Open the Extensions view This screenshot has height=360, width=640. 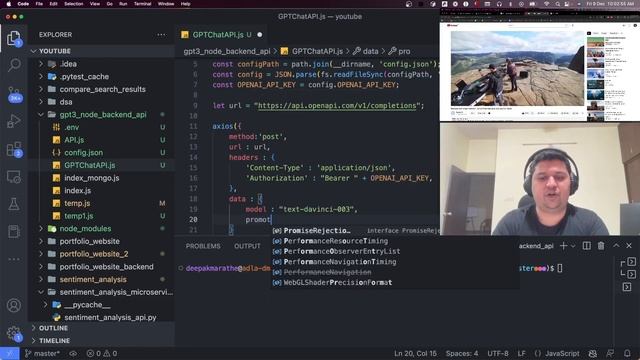[14, 149]
